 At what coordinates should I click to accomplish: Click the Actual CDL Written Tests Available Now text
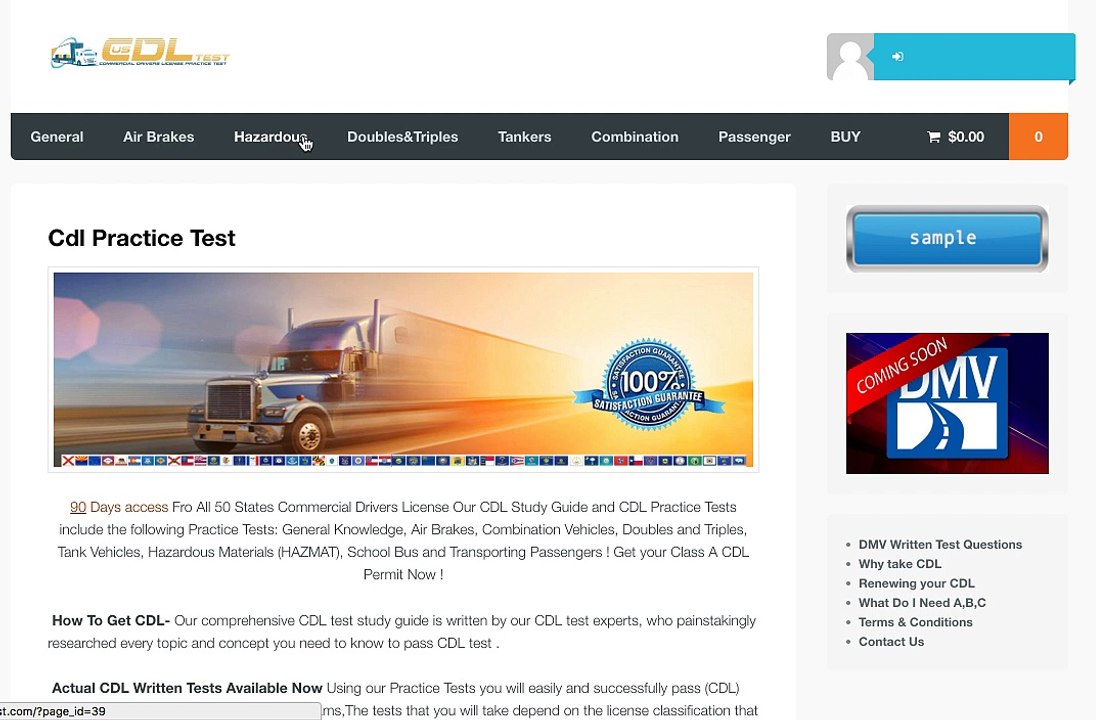click(187, 688)
